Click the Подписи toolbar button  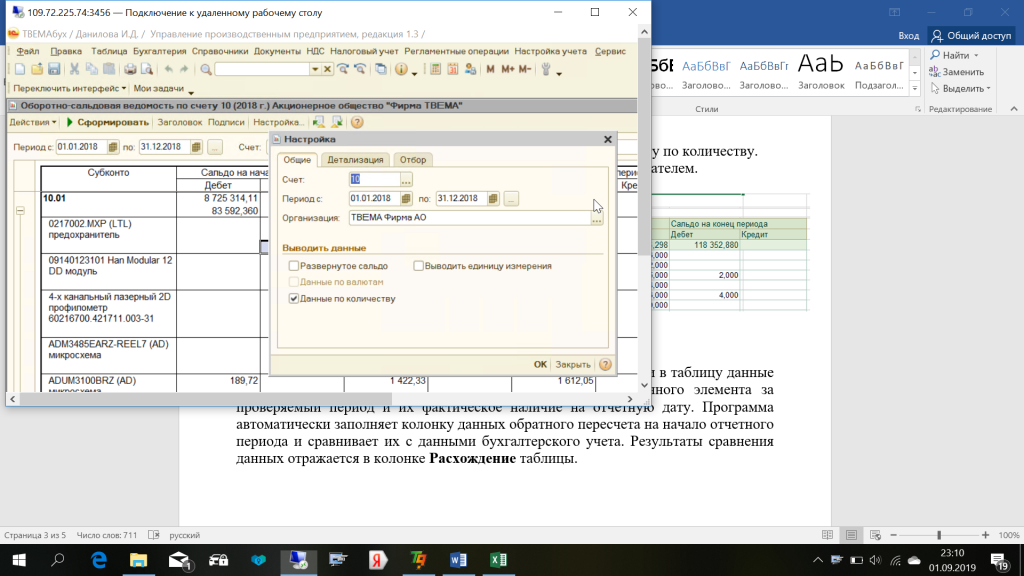(226, 122)
